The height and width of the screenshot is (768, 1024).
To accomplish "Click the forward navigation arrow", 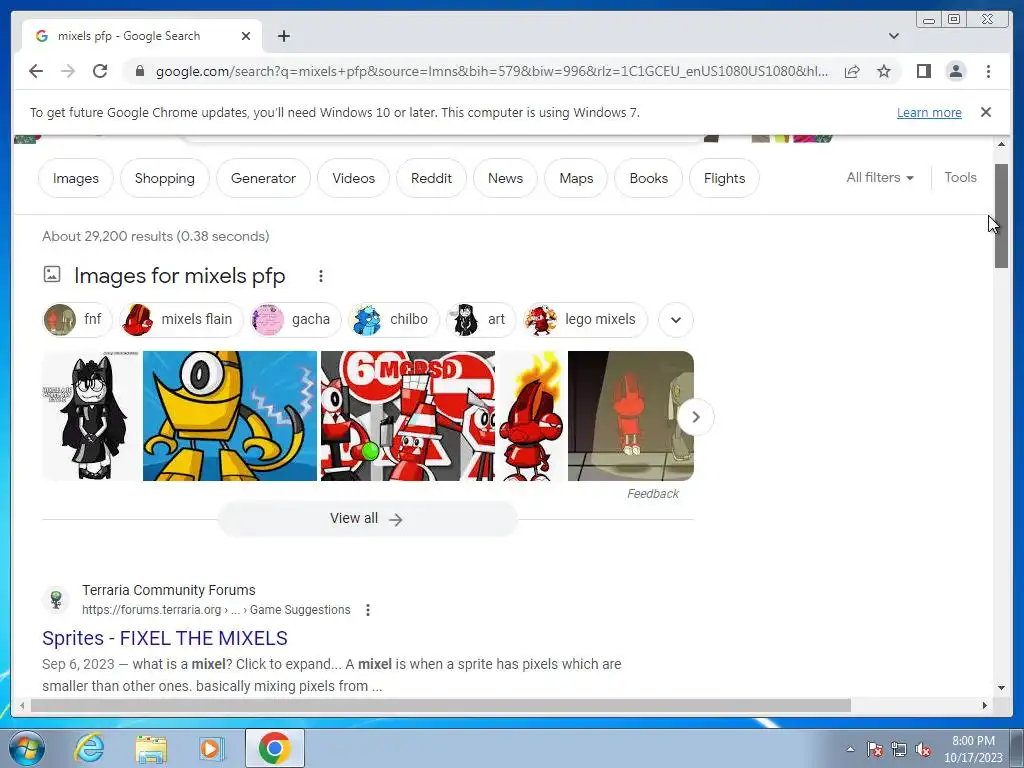I will (68, 71).
